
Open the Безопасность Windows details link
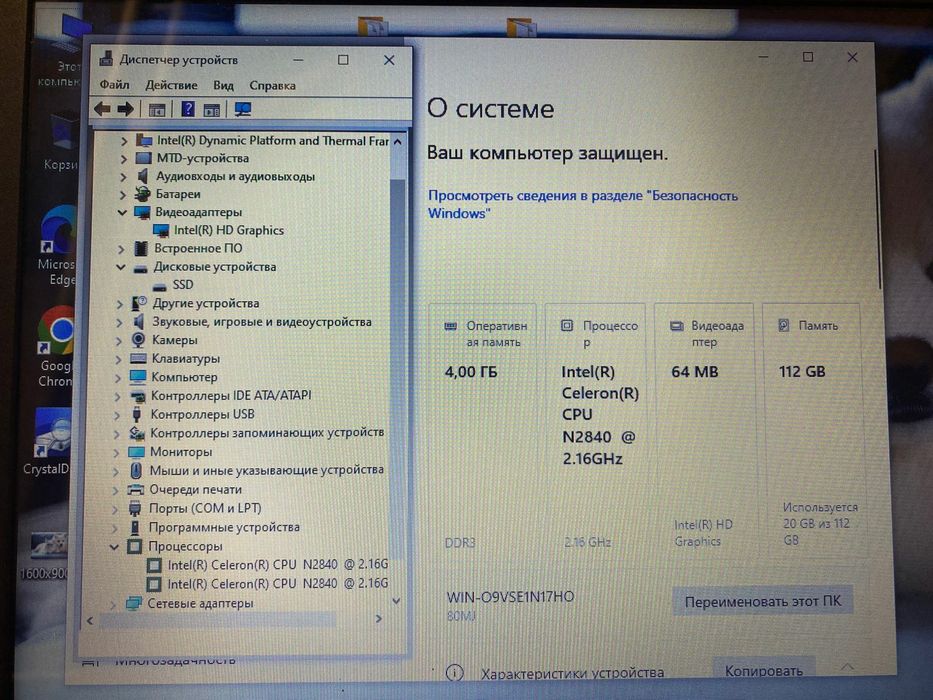[x=583, y=204]
